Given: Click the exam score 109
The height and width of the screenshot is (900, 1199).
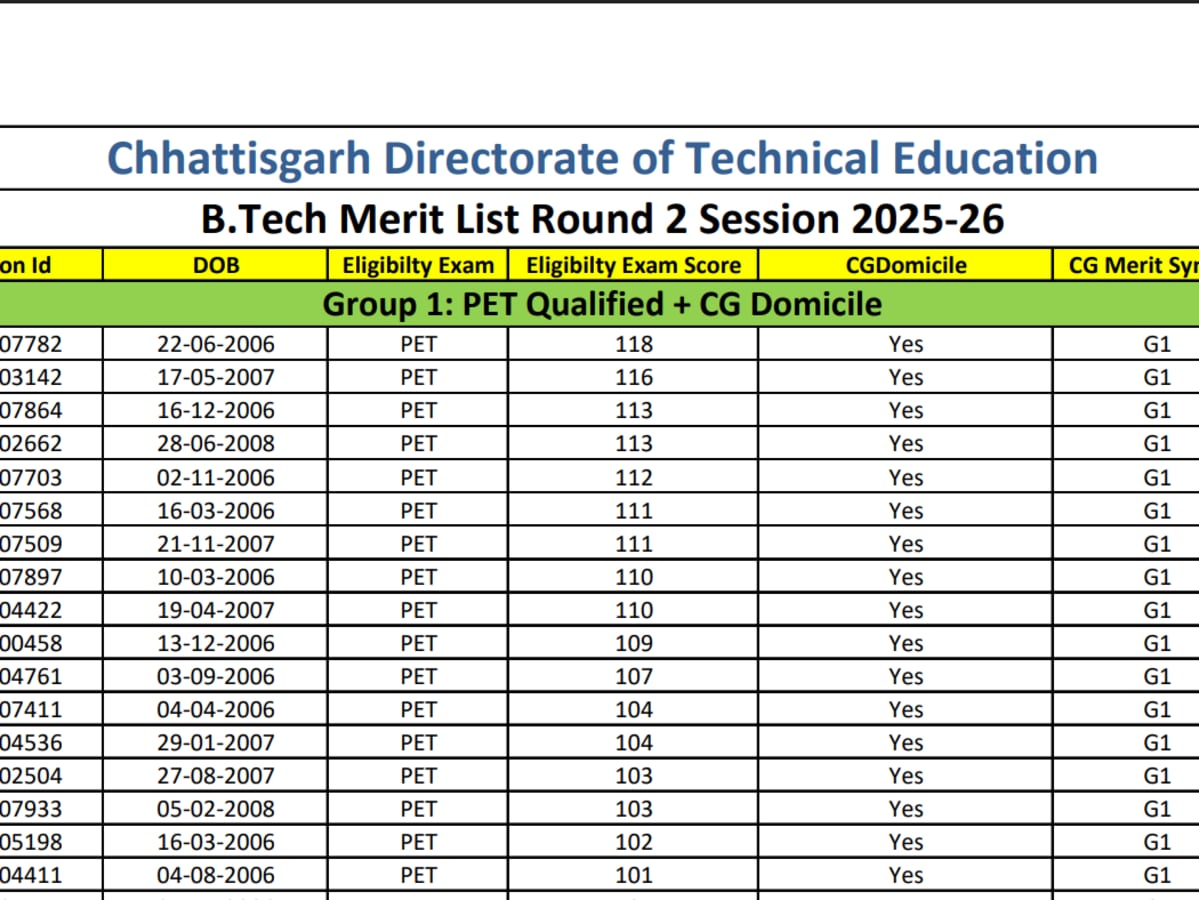Looking at the screenshot, I should pos(634,643).
